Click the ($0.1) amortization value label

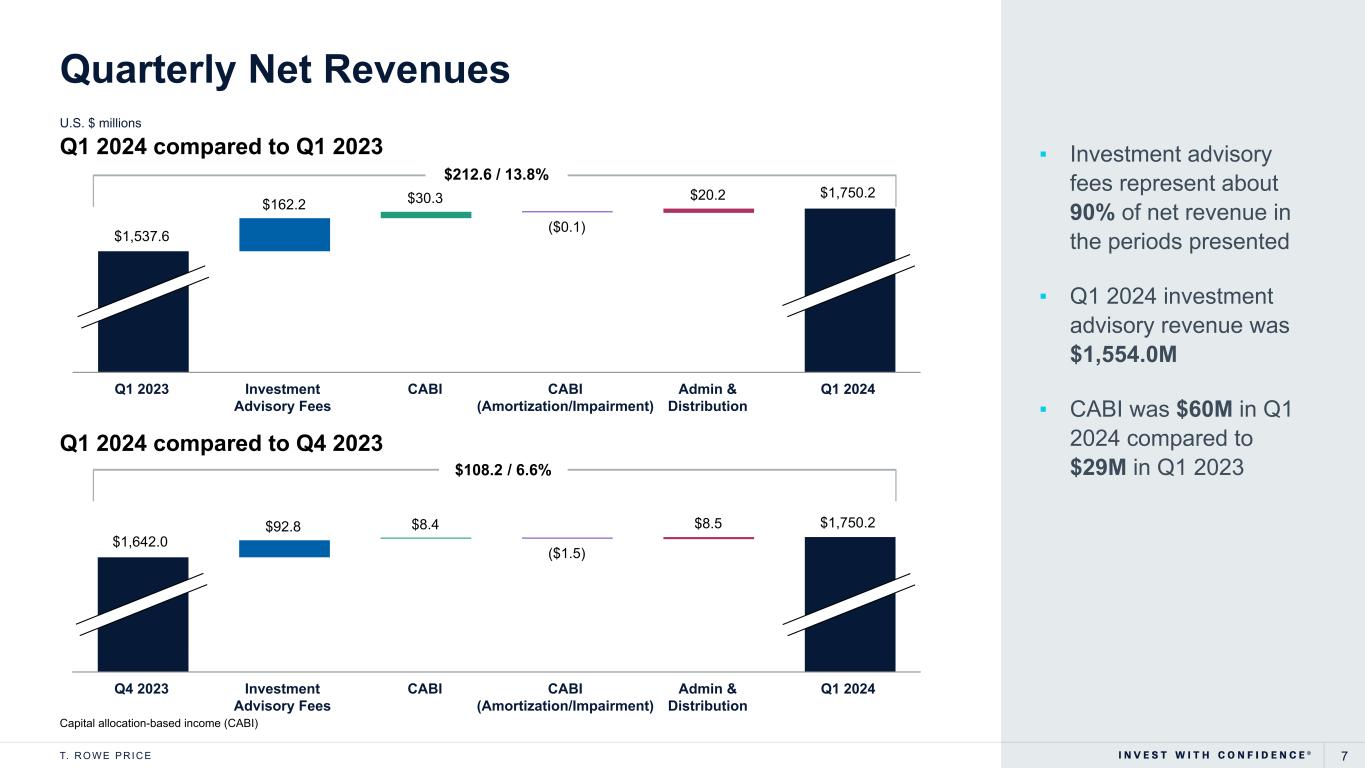pos(566,227)
